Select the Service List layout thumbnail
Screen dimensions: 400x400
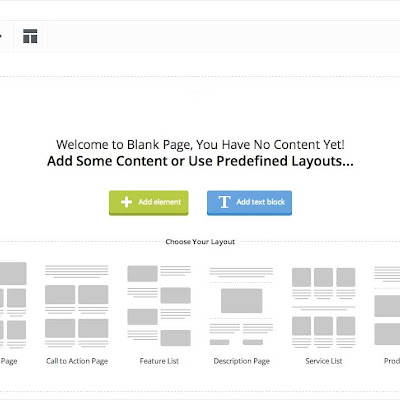click(324, 307)
